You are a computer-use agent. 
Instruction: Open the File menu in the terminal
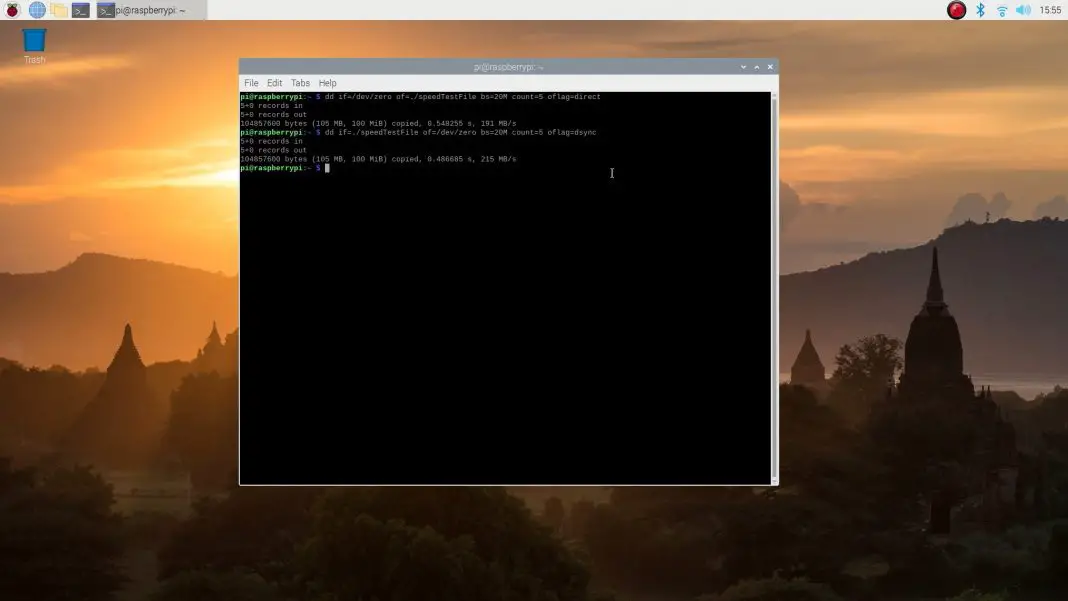point(250,82)
